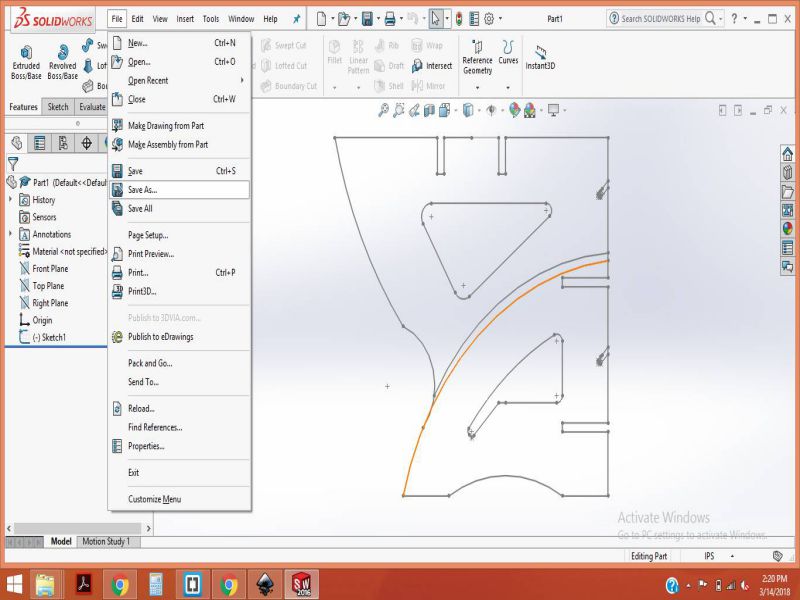This screenshot has width=800, height=600.
Task: Expand the Curves dropdown arrow
Action: click(508, 88)
